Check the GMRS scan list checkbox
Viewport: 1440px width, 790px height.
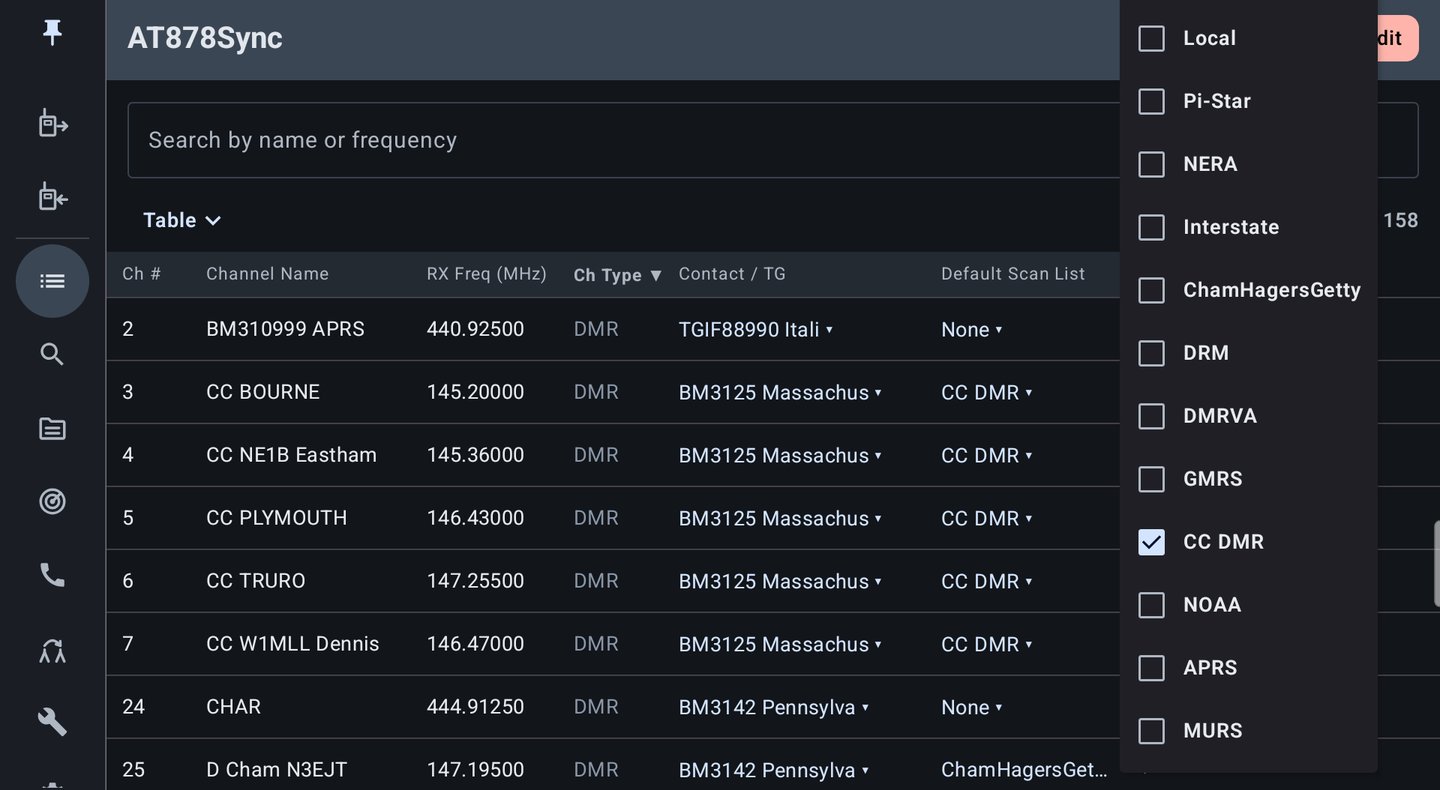1151,479
